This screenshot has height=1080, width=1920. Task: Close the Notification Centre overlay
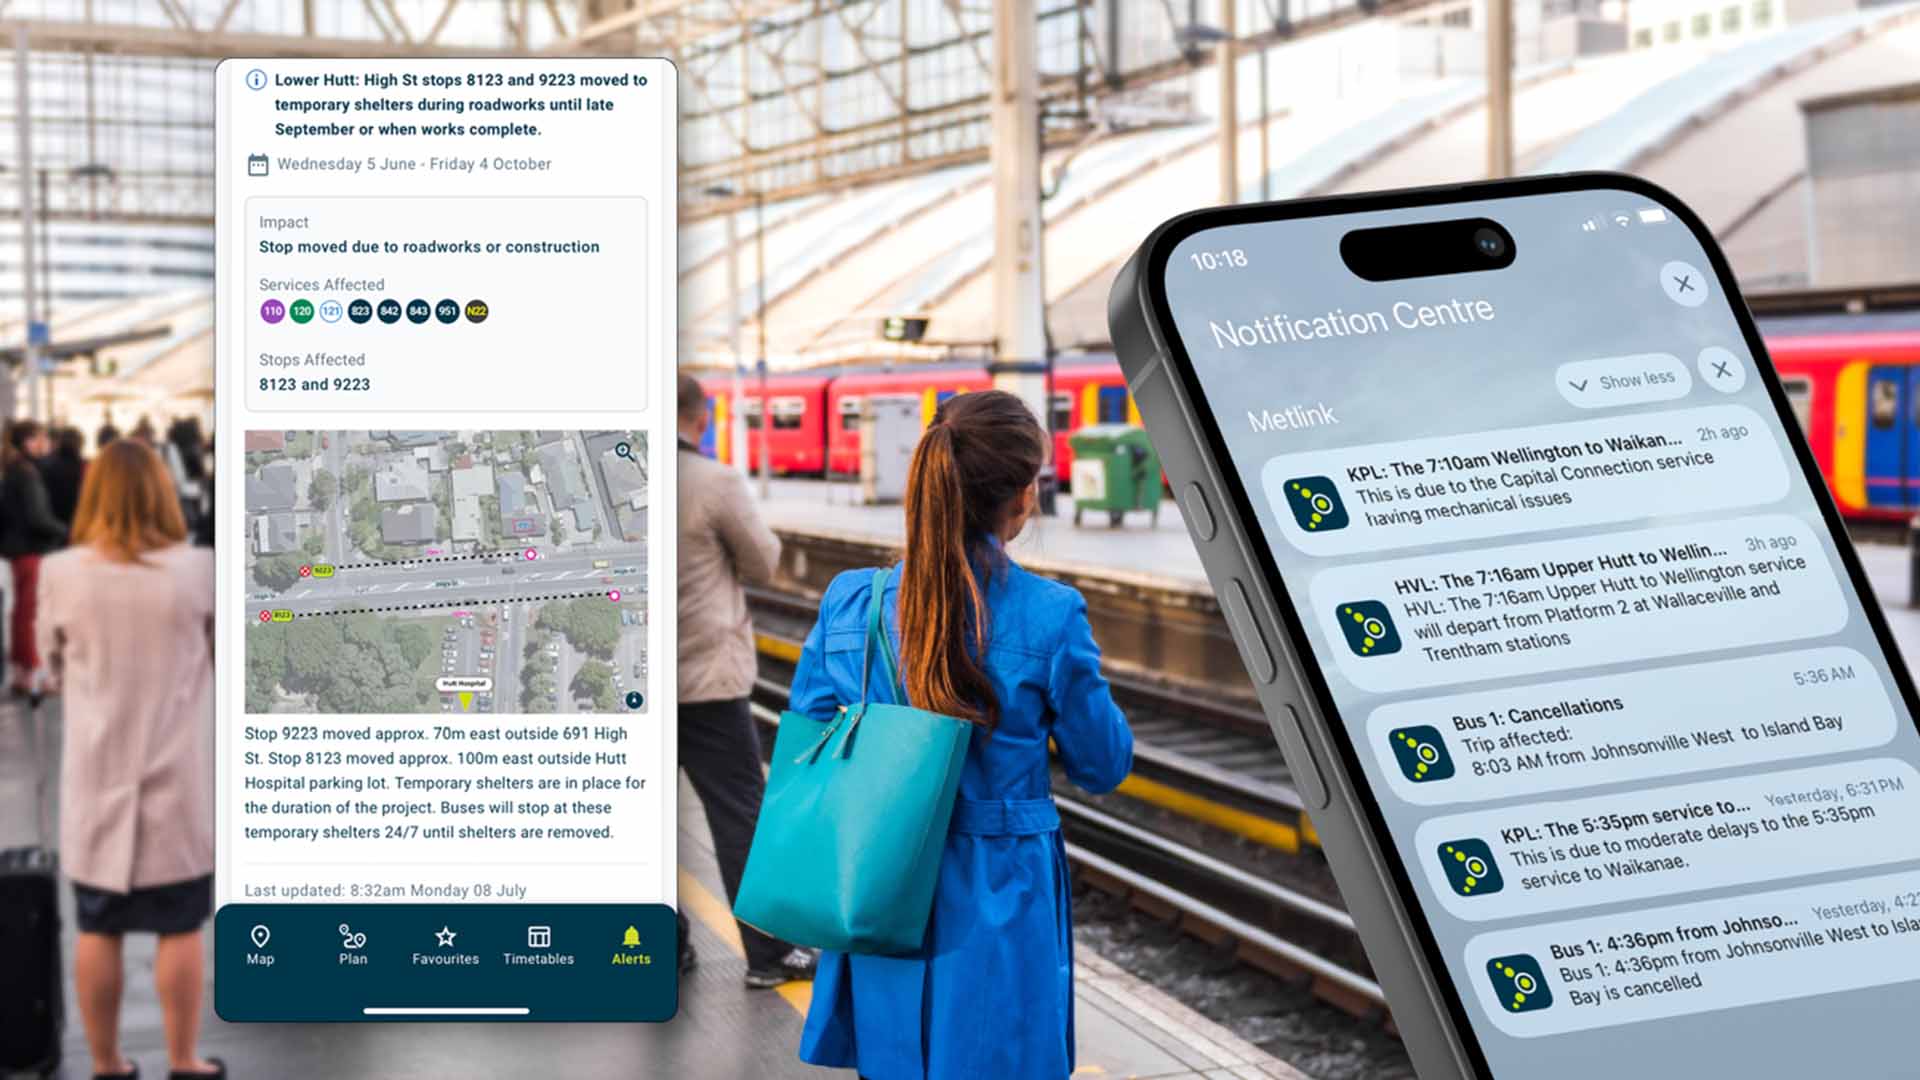pyautogui.click(x=1685, y=284)
